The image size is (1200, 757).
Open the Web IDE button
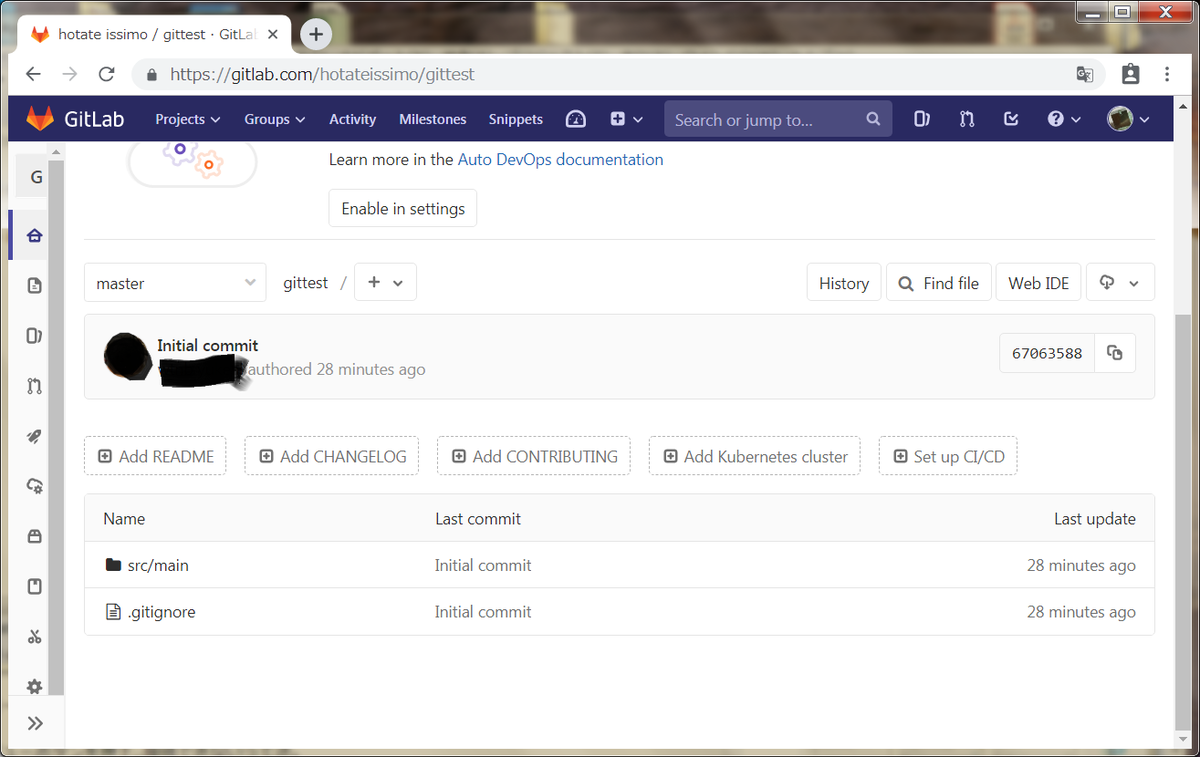coord(1038,283)
